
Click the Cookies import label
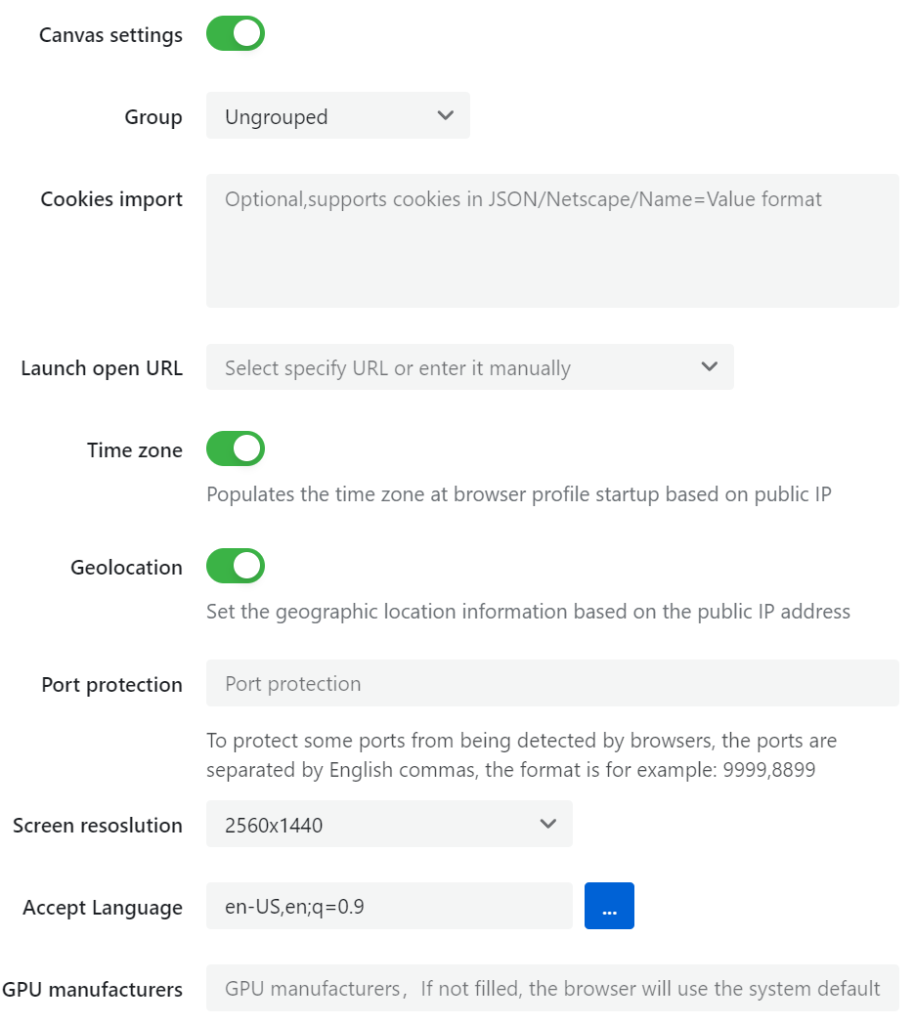click(112, 199)
